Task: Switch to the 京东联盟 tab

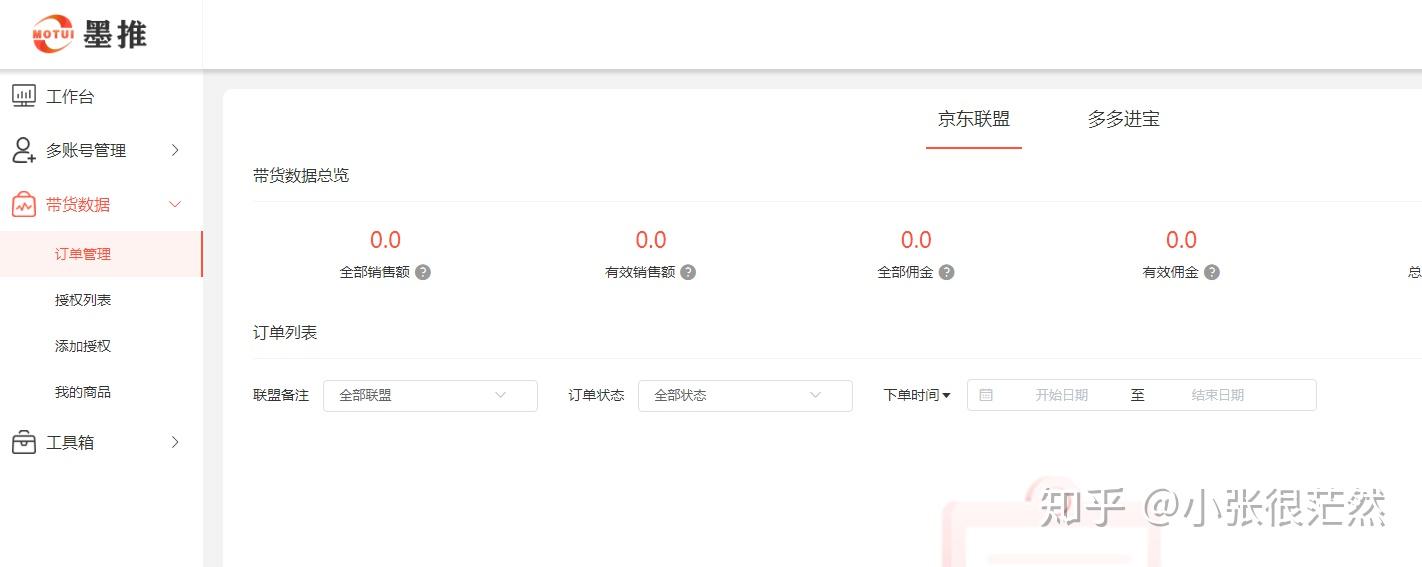Action: pyautogui.click(x=974, y=119)
